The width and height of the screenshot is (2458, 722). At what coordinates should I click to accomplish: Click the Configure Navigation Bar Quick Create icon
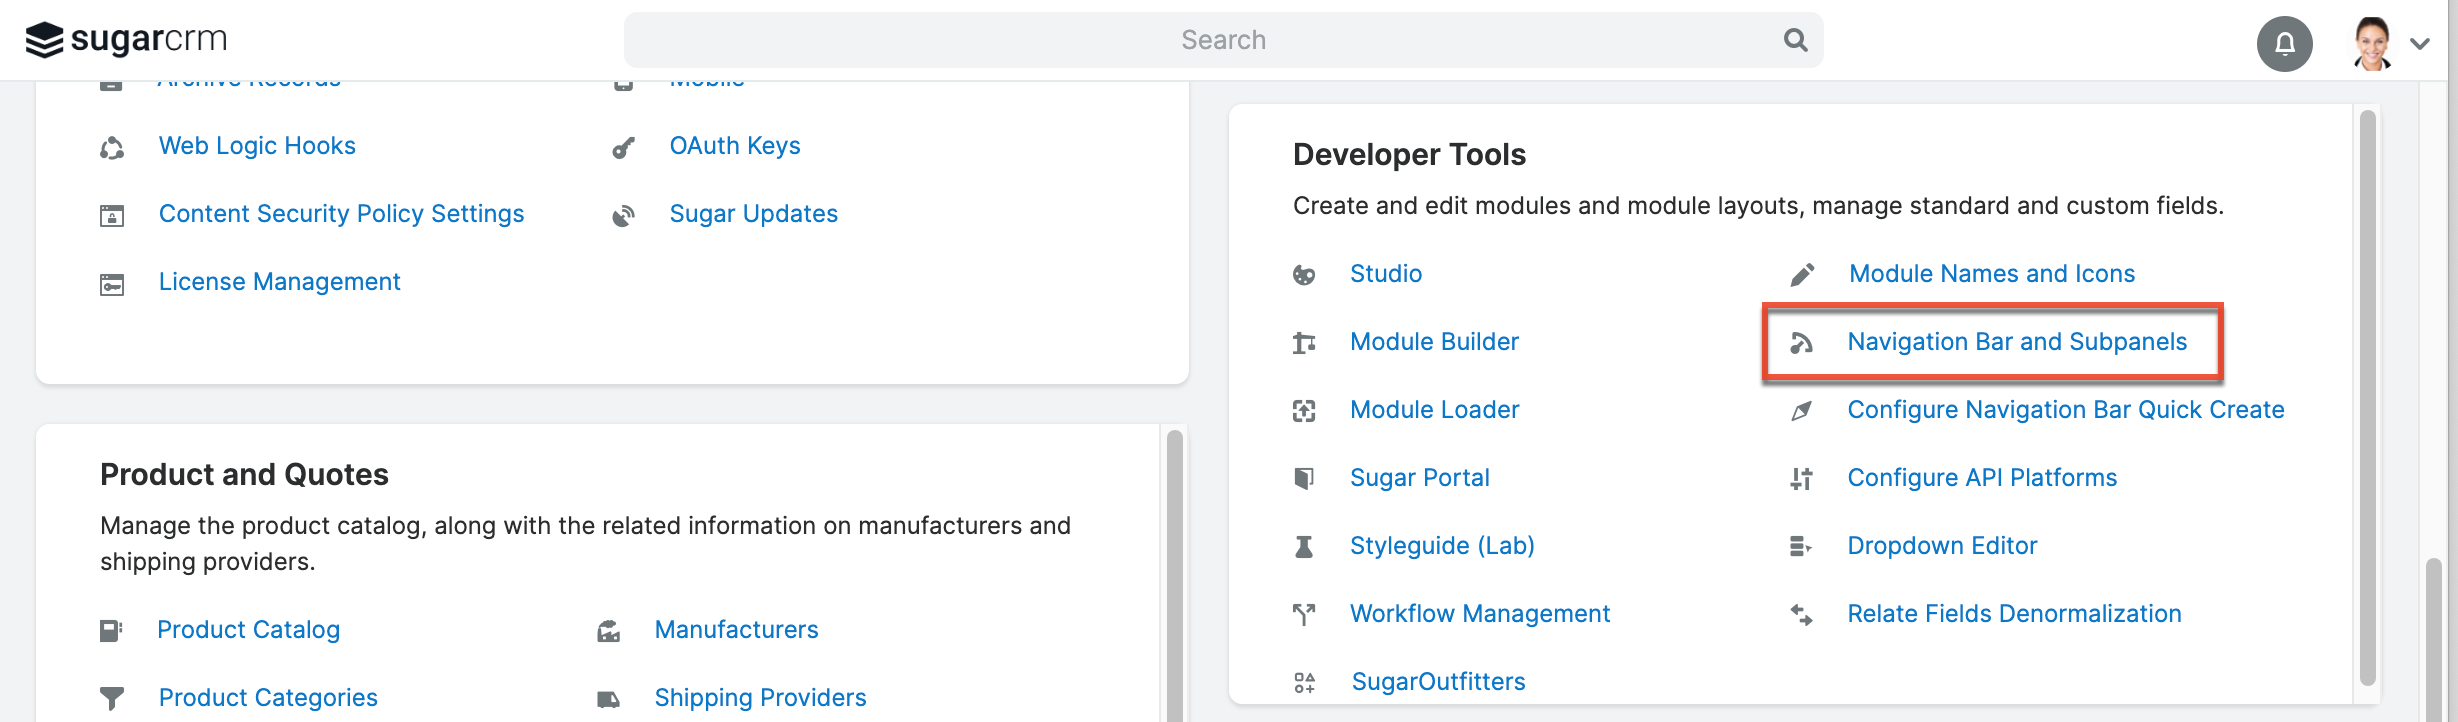click(x=1801, y=411)
